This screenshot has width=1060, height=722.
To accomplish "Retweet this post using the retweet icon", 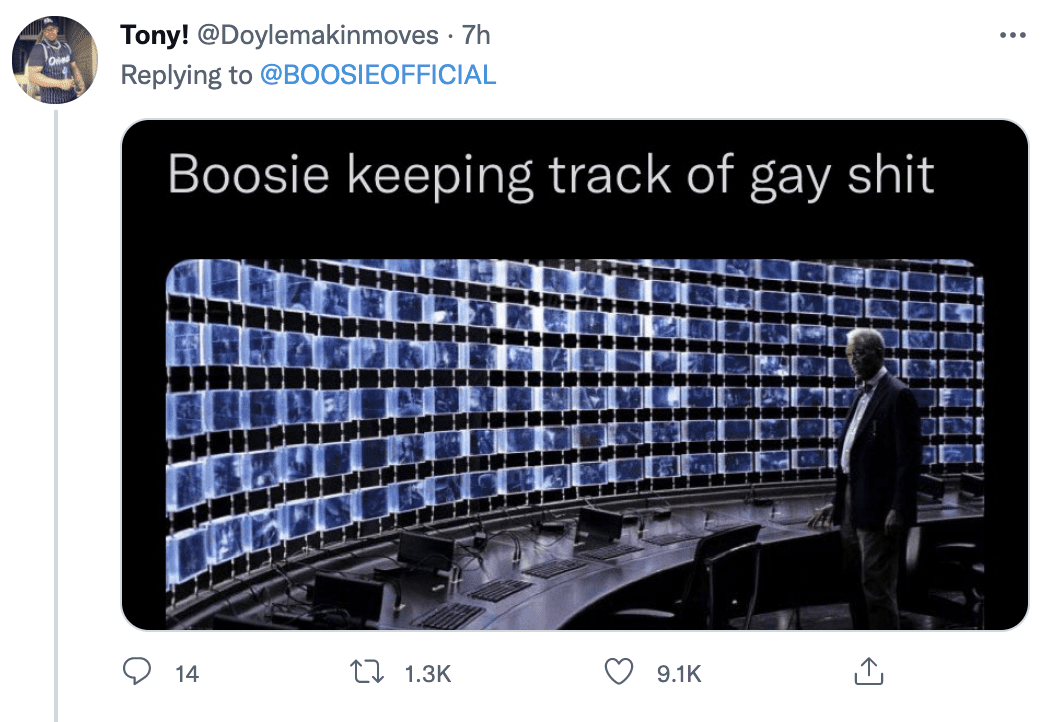I will click(367, 673).
